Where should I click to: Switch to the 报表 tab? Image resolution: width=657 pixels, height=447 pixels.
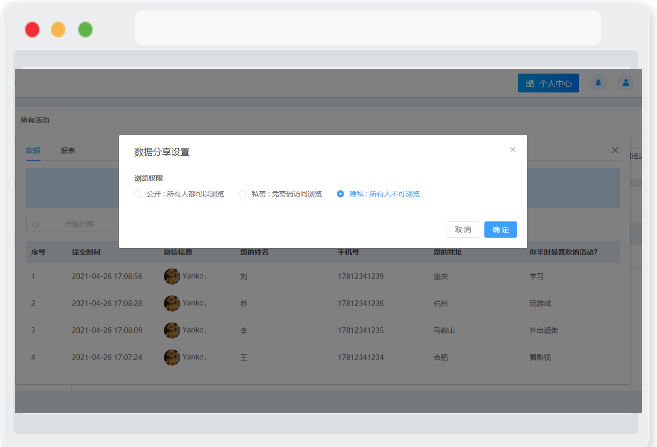(67, 150)
